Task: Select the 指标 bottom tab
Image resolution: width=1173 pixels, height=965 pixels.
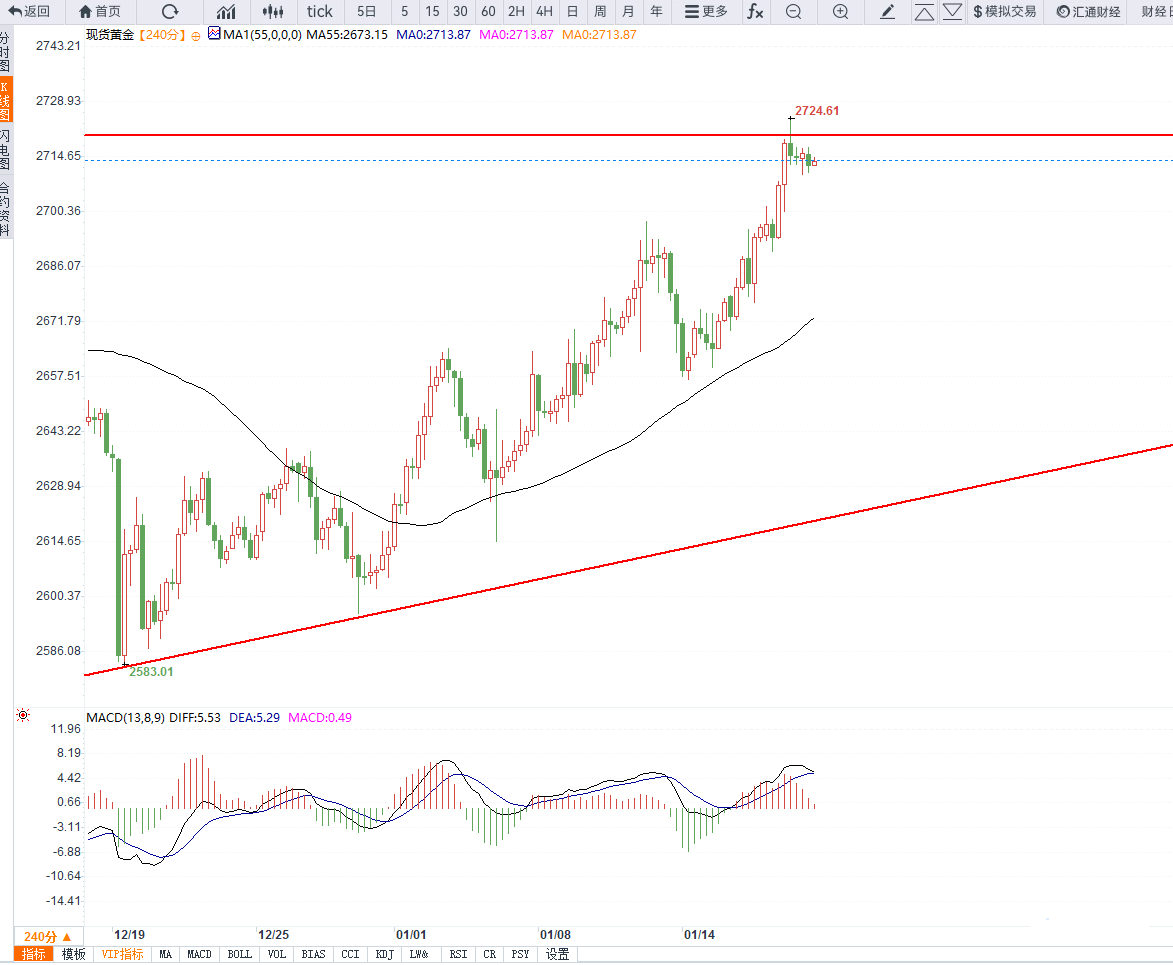Action: tap(34, 954)
